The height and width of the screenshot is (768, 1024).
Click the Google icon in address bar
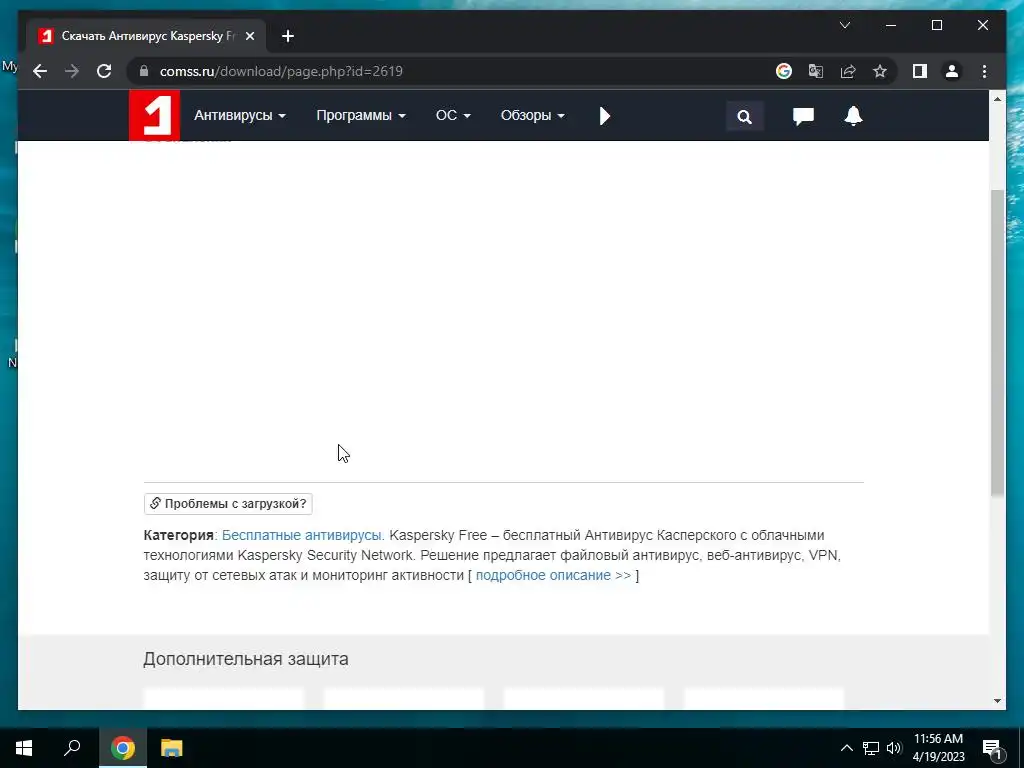pos(784,71)
